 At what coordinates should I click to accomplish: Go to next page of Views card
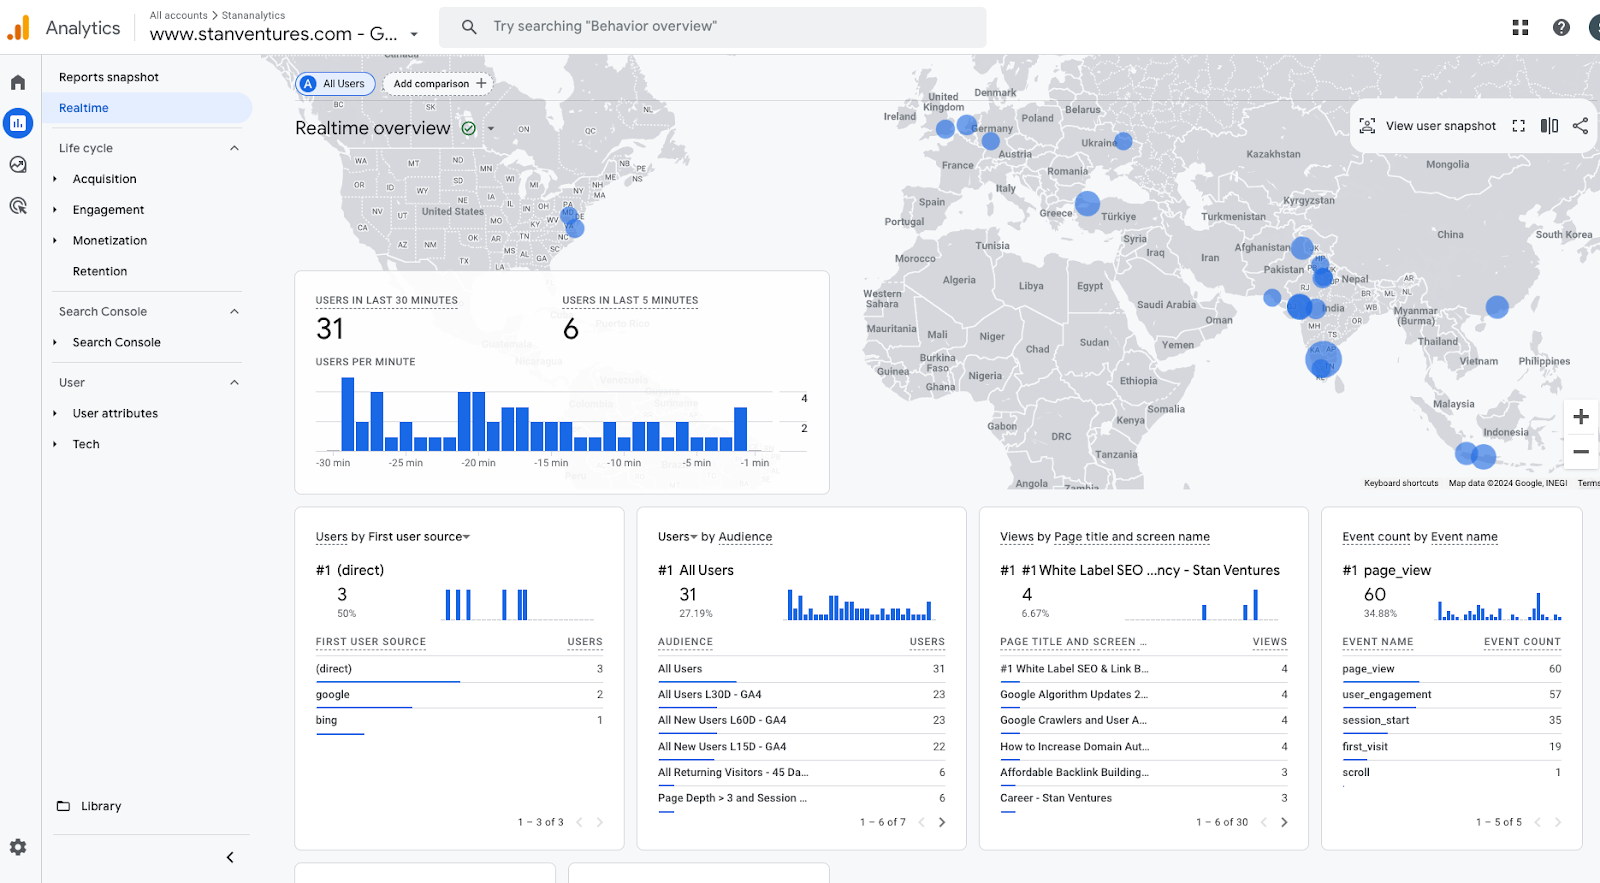coord(1284,822)
